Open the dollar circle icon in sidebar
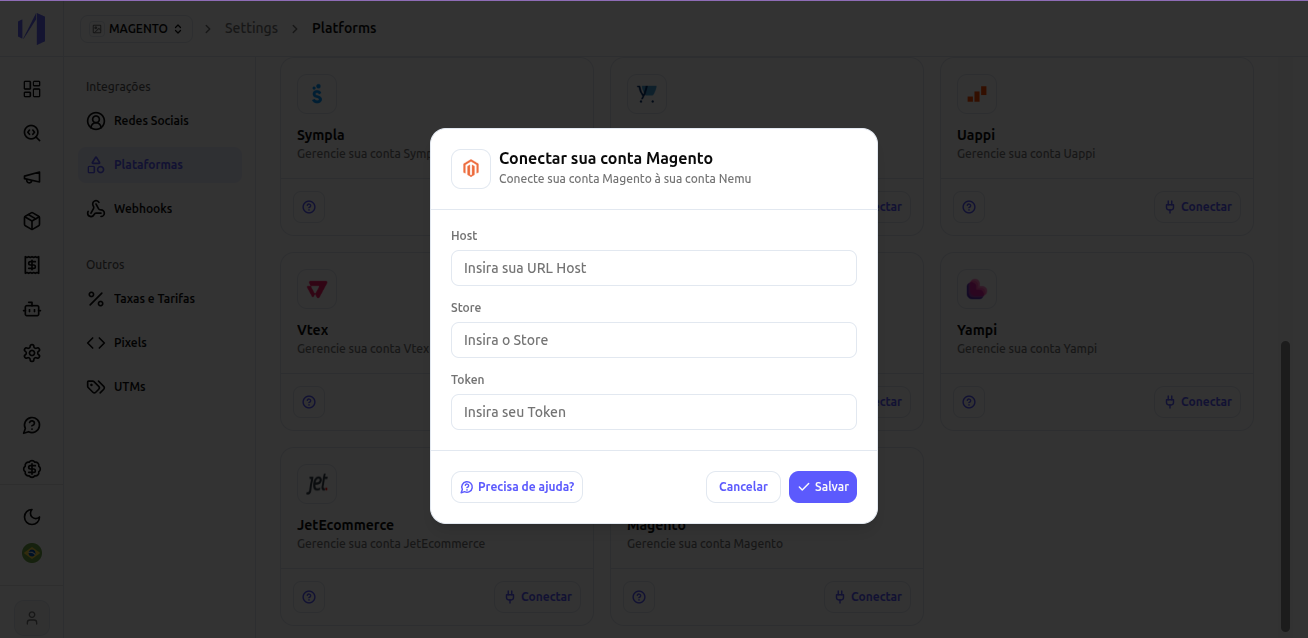Screen dimensions: 1308x638 click(32, 469)
